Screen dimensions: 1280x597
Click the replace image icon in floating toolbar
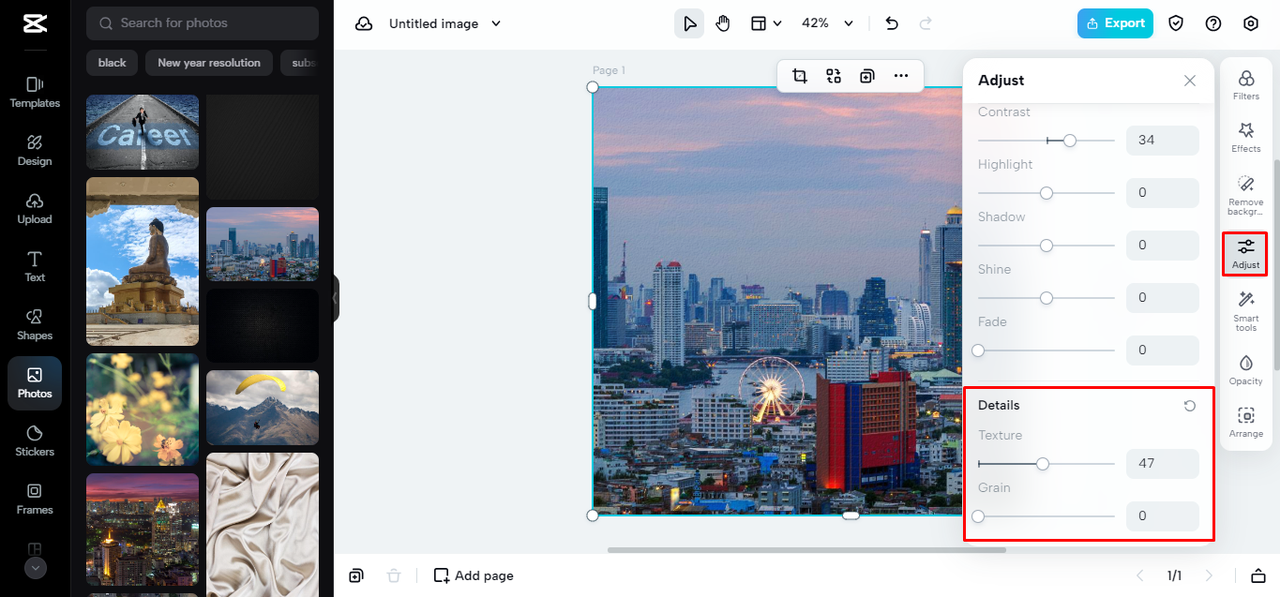(833, 75)
